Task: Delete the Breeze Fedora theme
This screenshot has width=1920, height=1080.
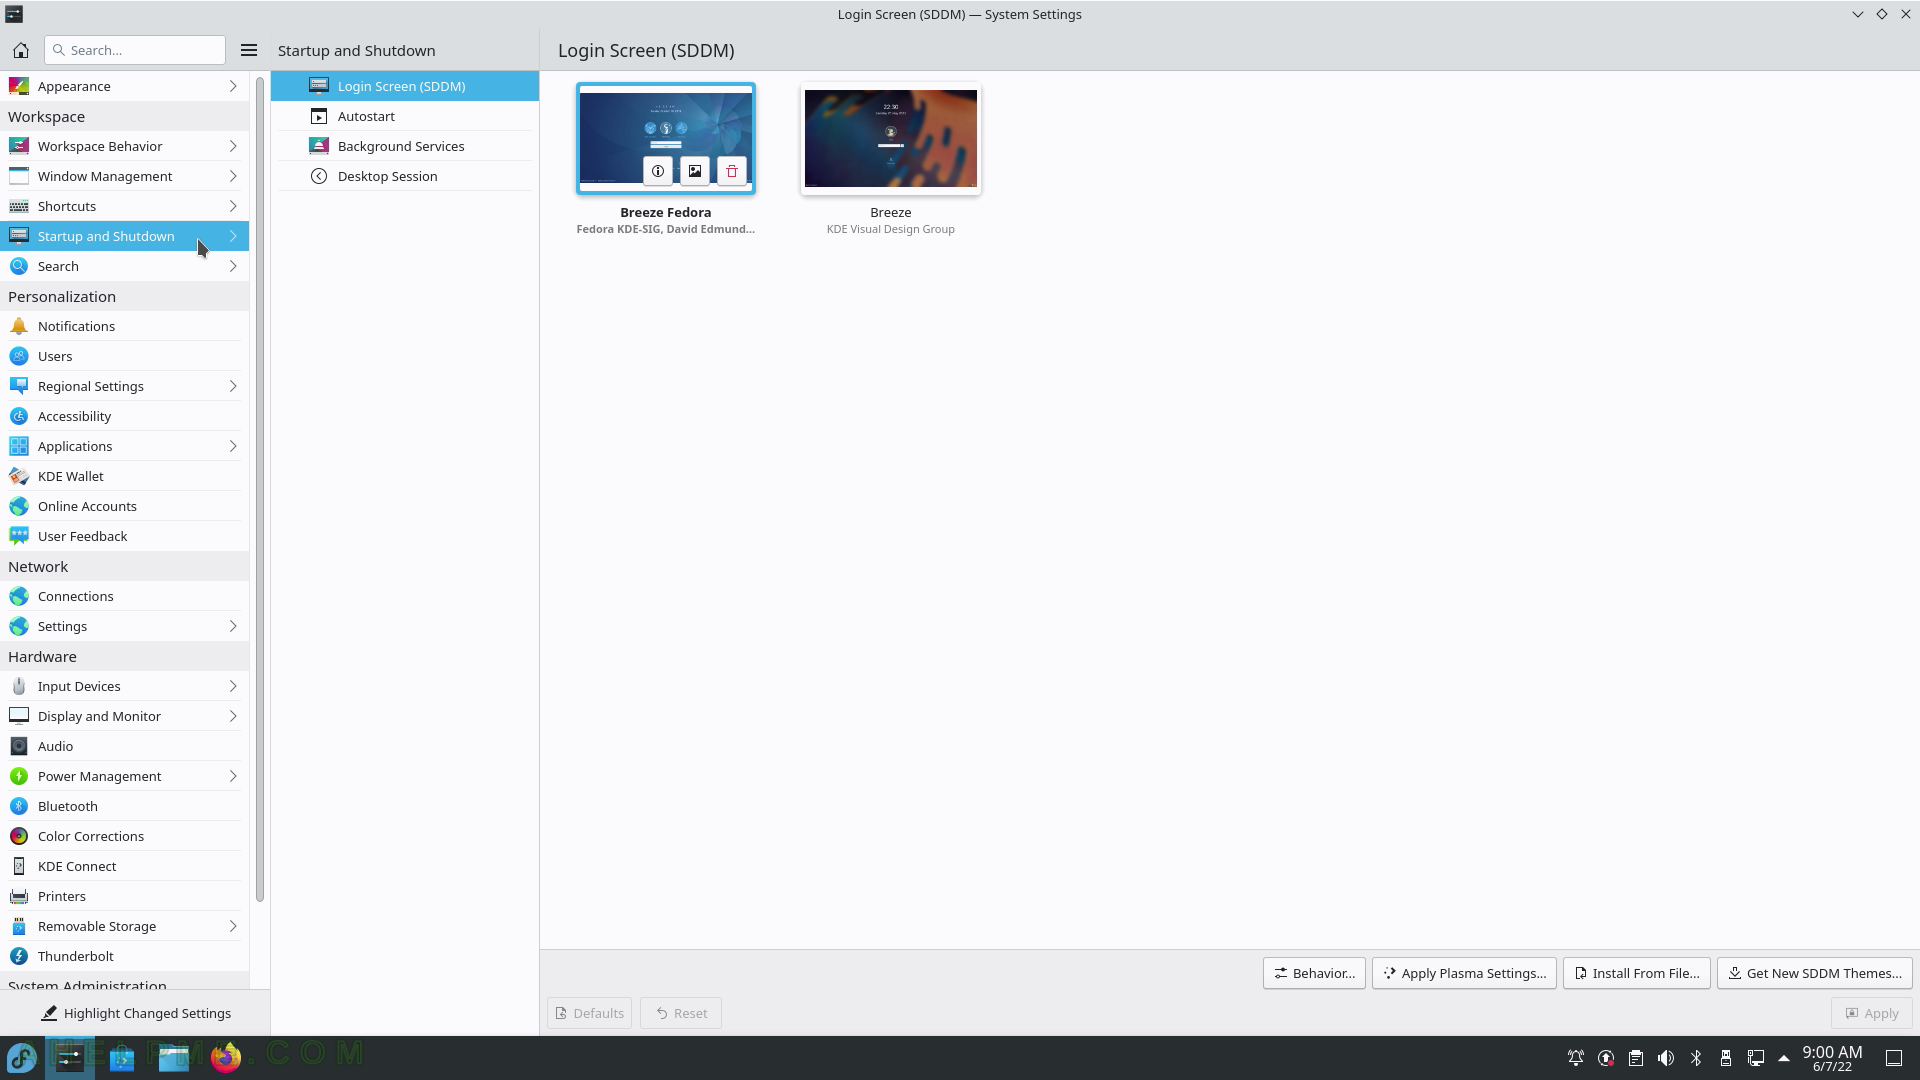Action: click(732, 171)
